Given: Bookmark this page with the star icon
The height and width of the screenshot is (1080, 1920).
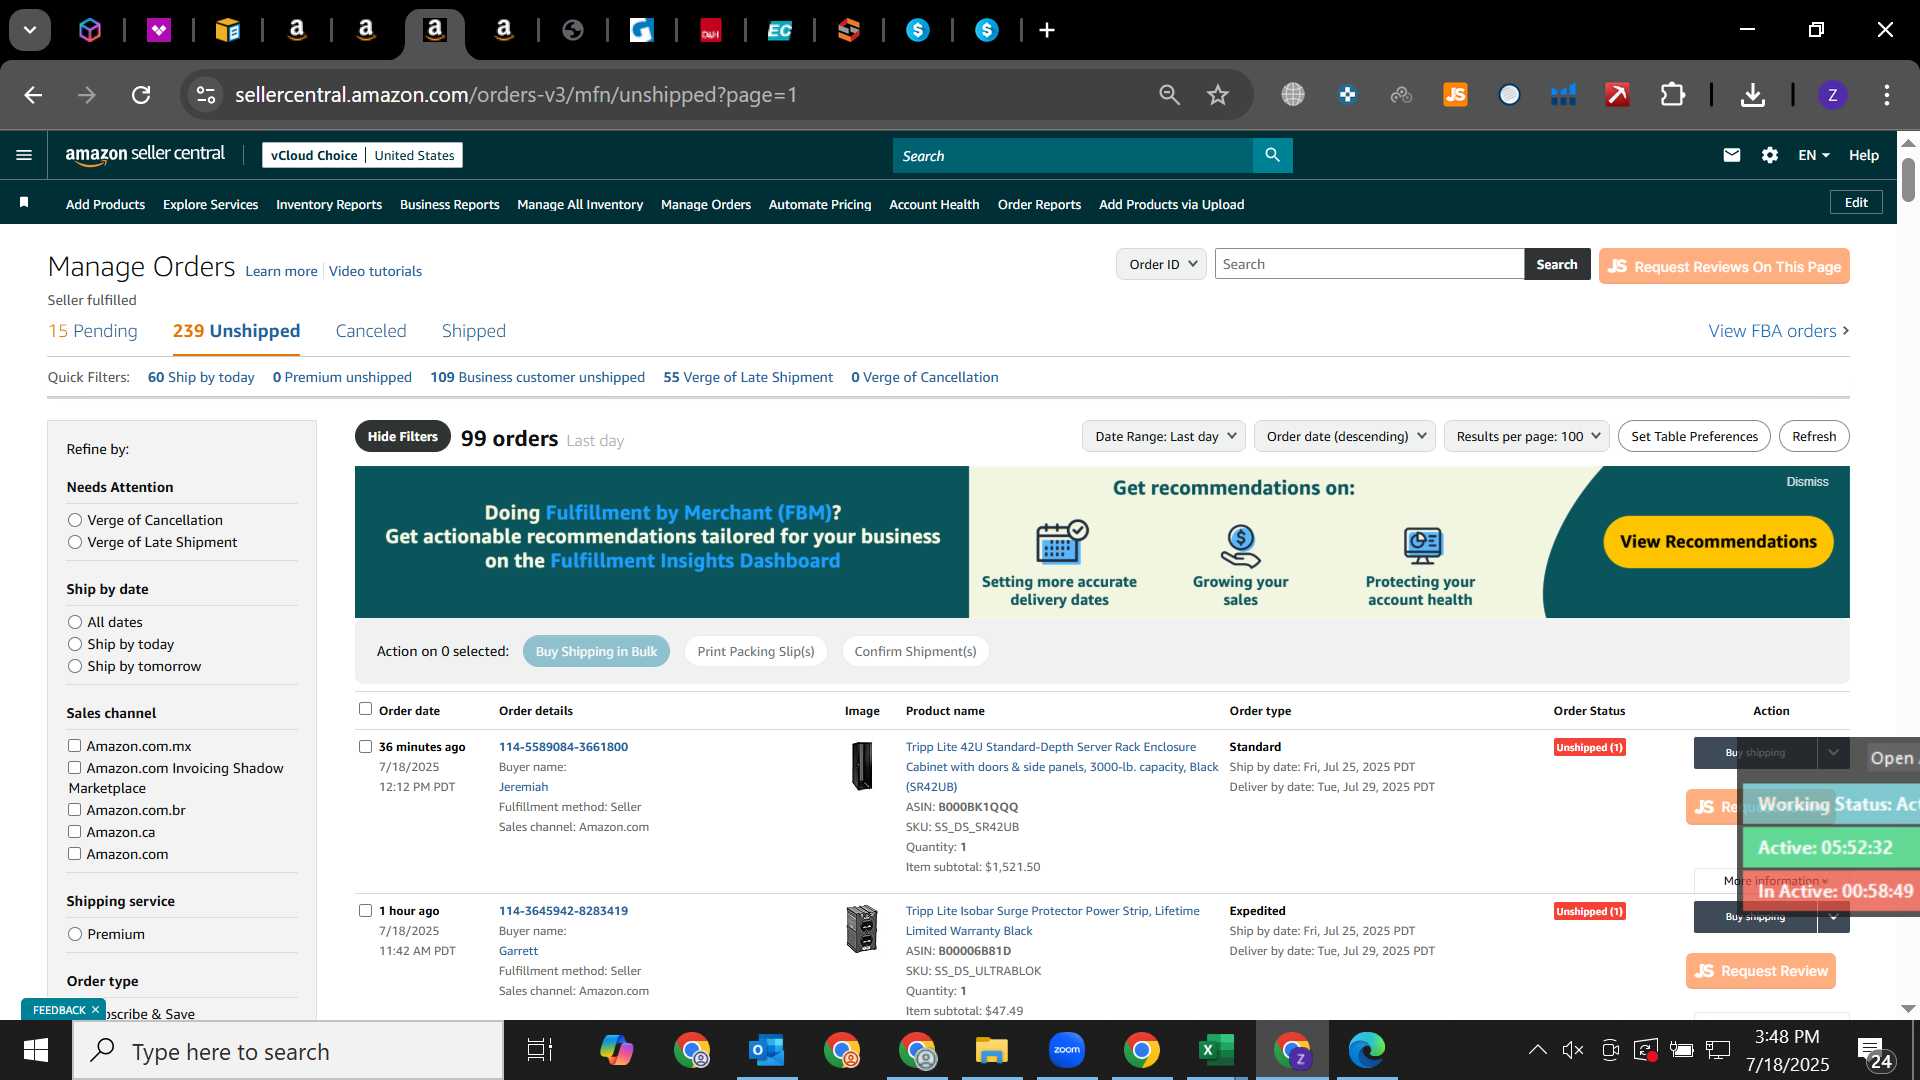Looking at the screenshot, I should [x=1217, y=95].
